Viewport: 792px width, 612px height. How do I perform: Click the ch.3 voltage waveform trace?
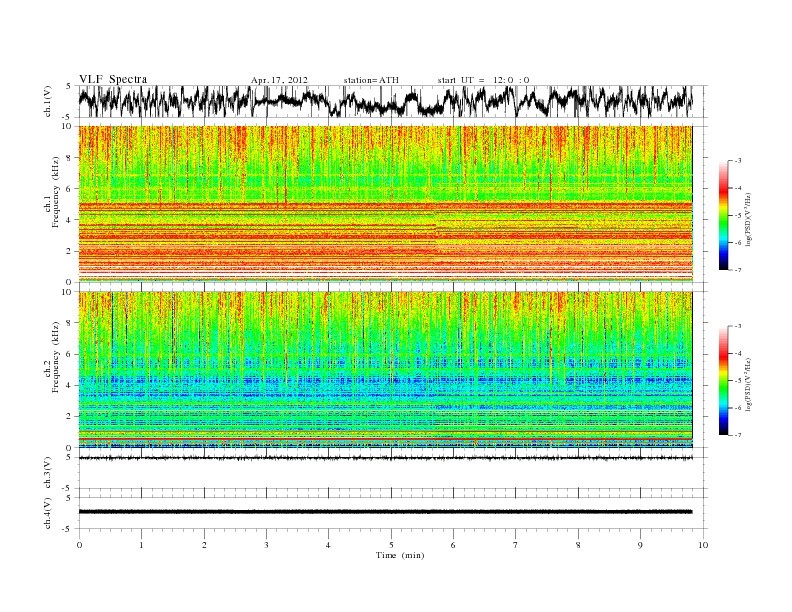tap(385, 458)
